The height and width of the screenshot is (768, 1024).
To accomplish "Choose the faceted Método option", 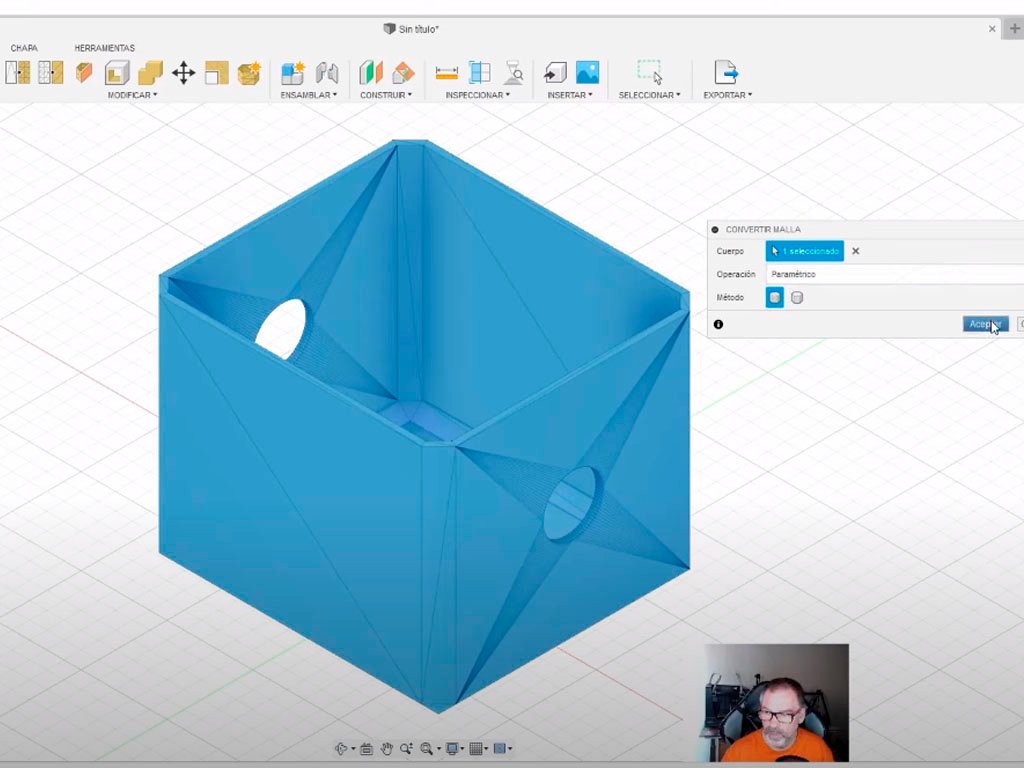I will pyautogui.click(x=775, y=298).
